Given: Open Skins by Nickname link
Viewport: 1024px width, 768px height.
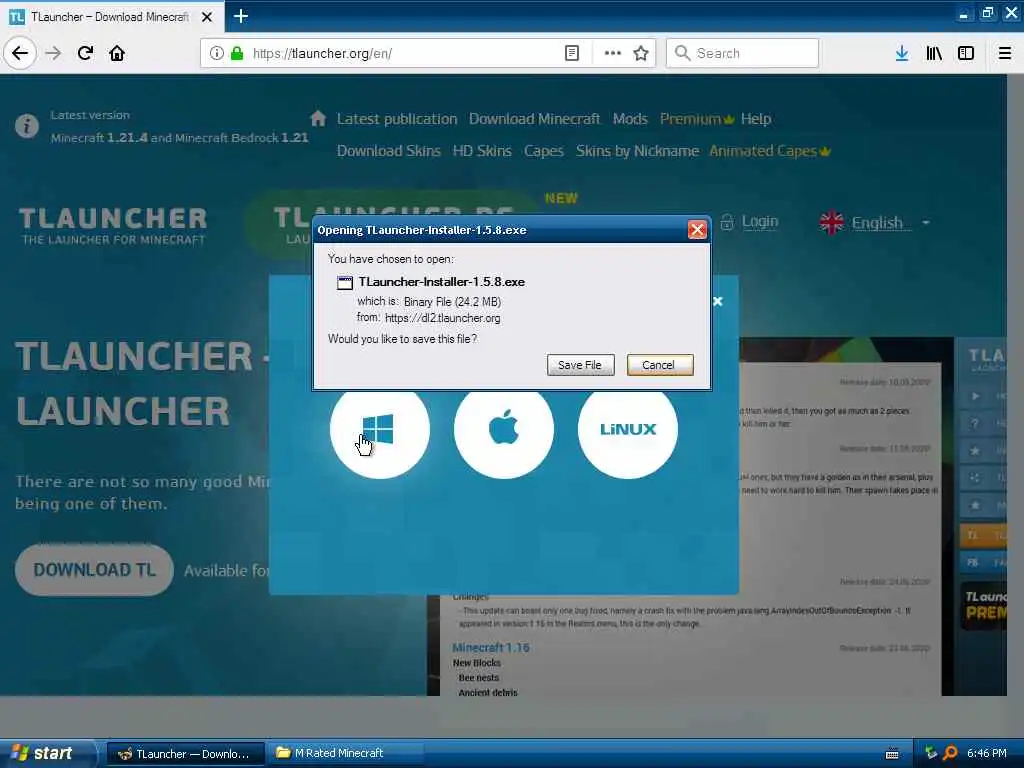Looking at the screenshot, I should click(x=637, y=151).
